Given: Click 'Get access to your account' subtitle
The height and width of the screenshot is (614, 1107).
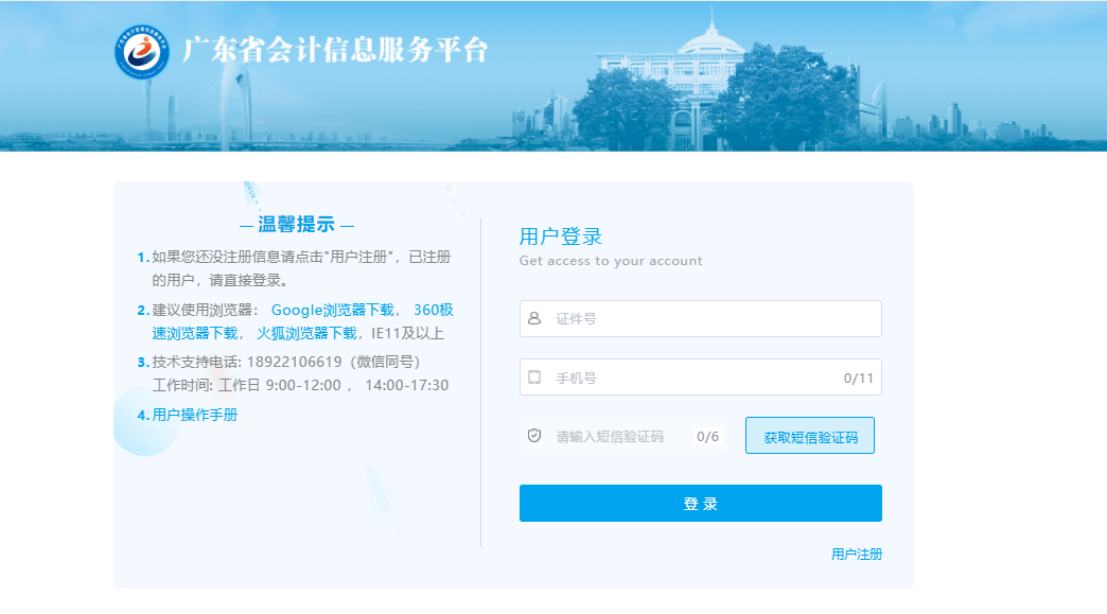Looking at the screenshot, I should pos(611,260).
